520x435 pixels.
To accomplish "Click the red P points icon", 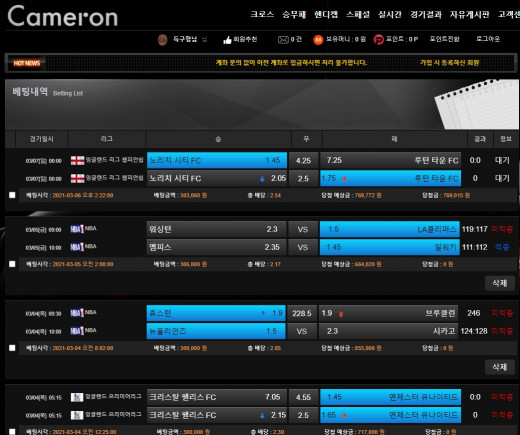I will point(379,40).
